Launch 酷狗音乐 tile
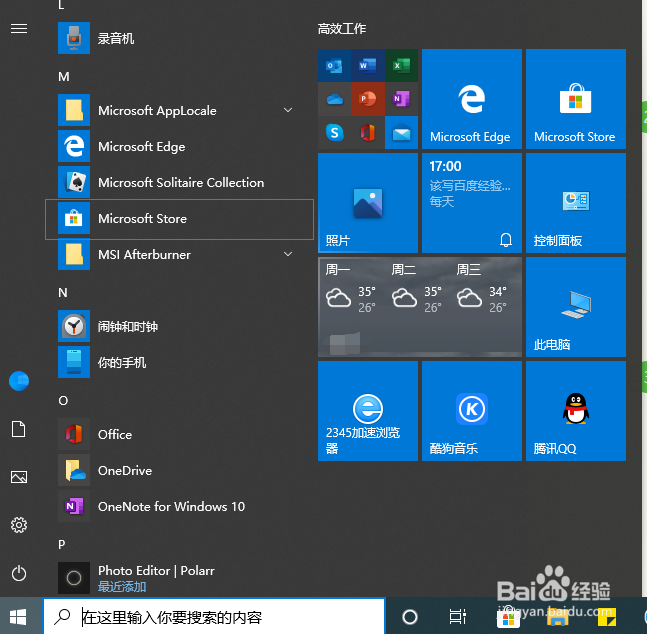This screenshot has height=634, width=647. (472, 411)
